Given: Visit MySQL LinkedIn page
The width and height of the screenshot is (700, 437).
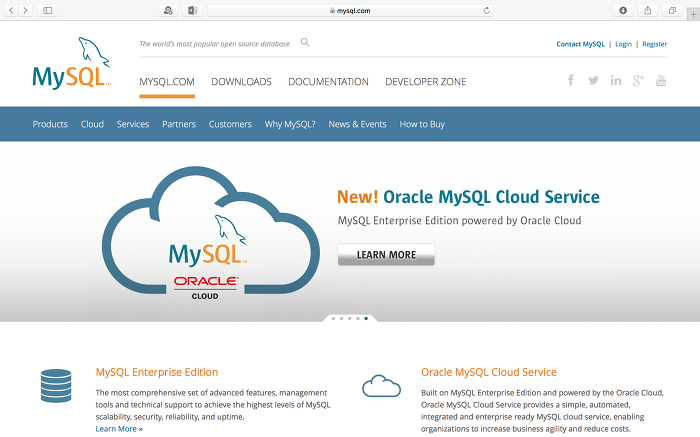Looking at the screenshot, I should [616, 80].
